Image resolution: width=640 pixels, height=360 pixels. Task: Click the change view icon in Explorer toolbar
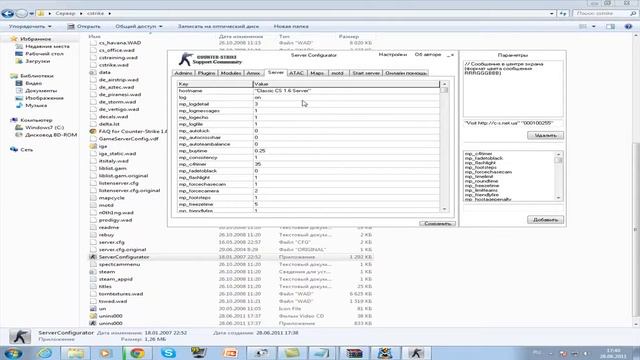click(583, 27)
